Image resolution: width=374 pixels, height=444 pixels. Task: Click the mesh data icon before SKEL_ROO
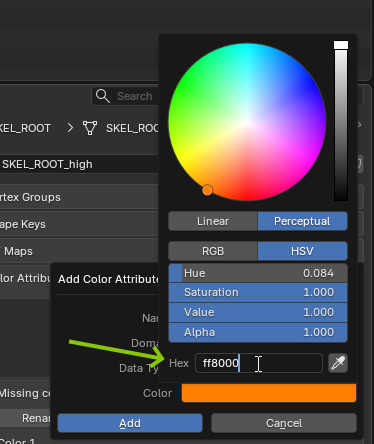click(90, 128)
